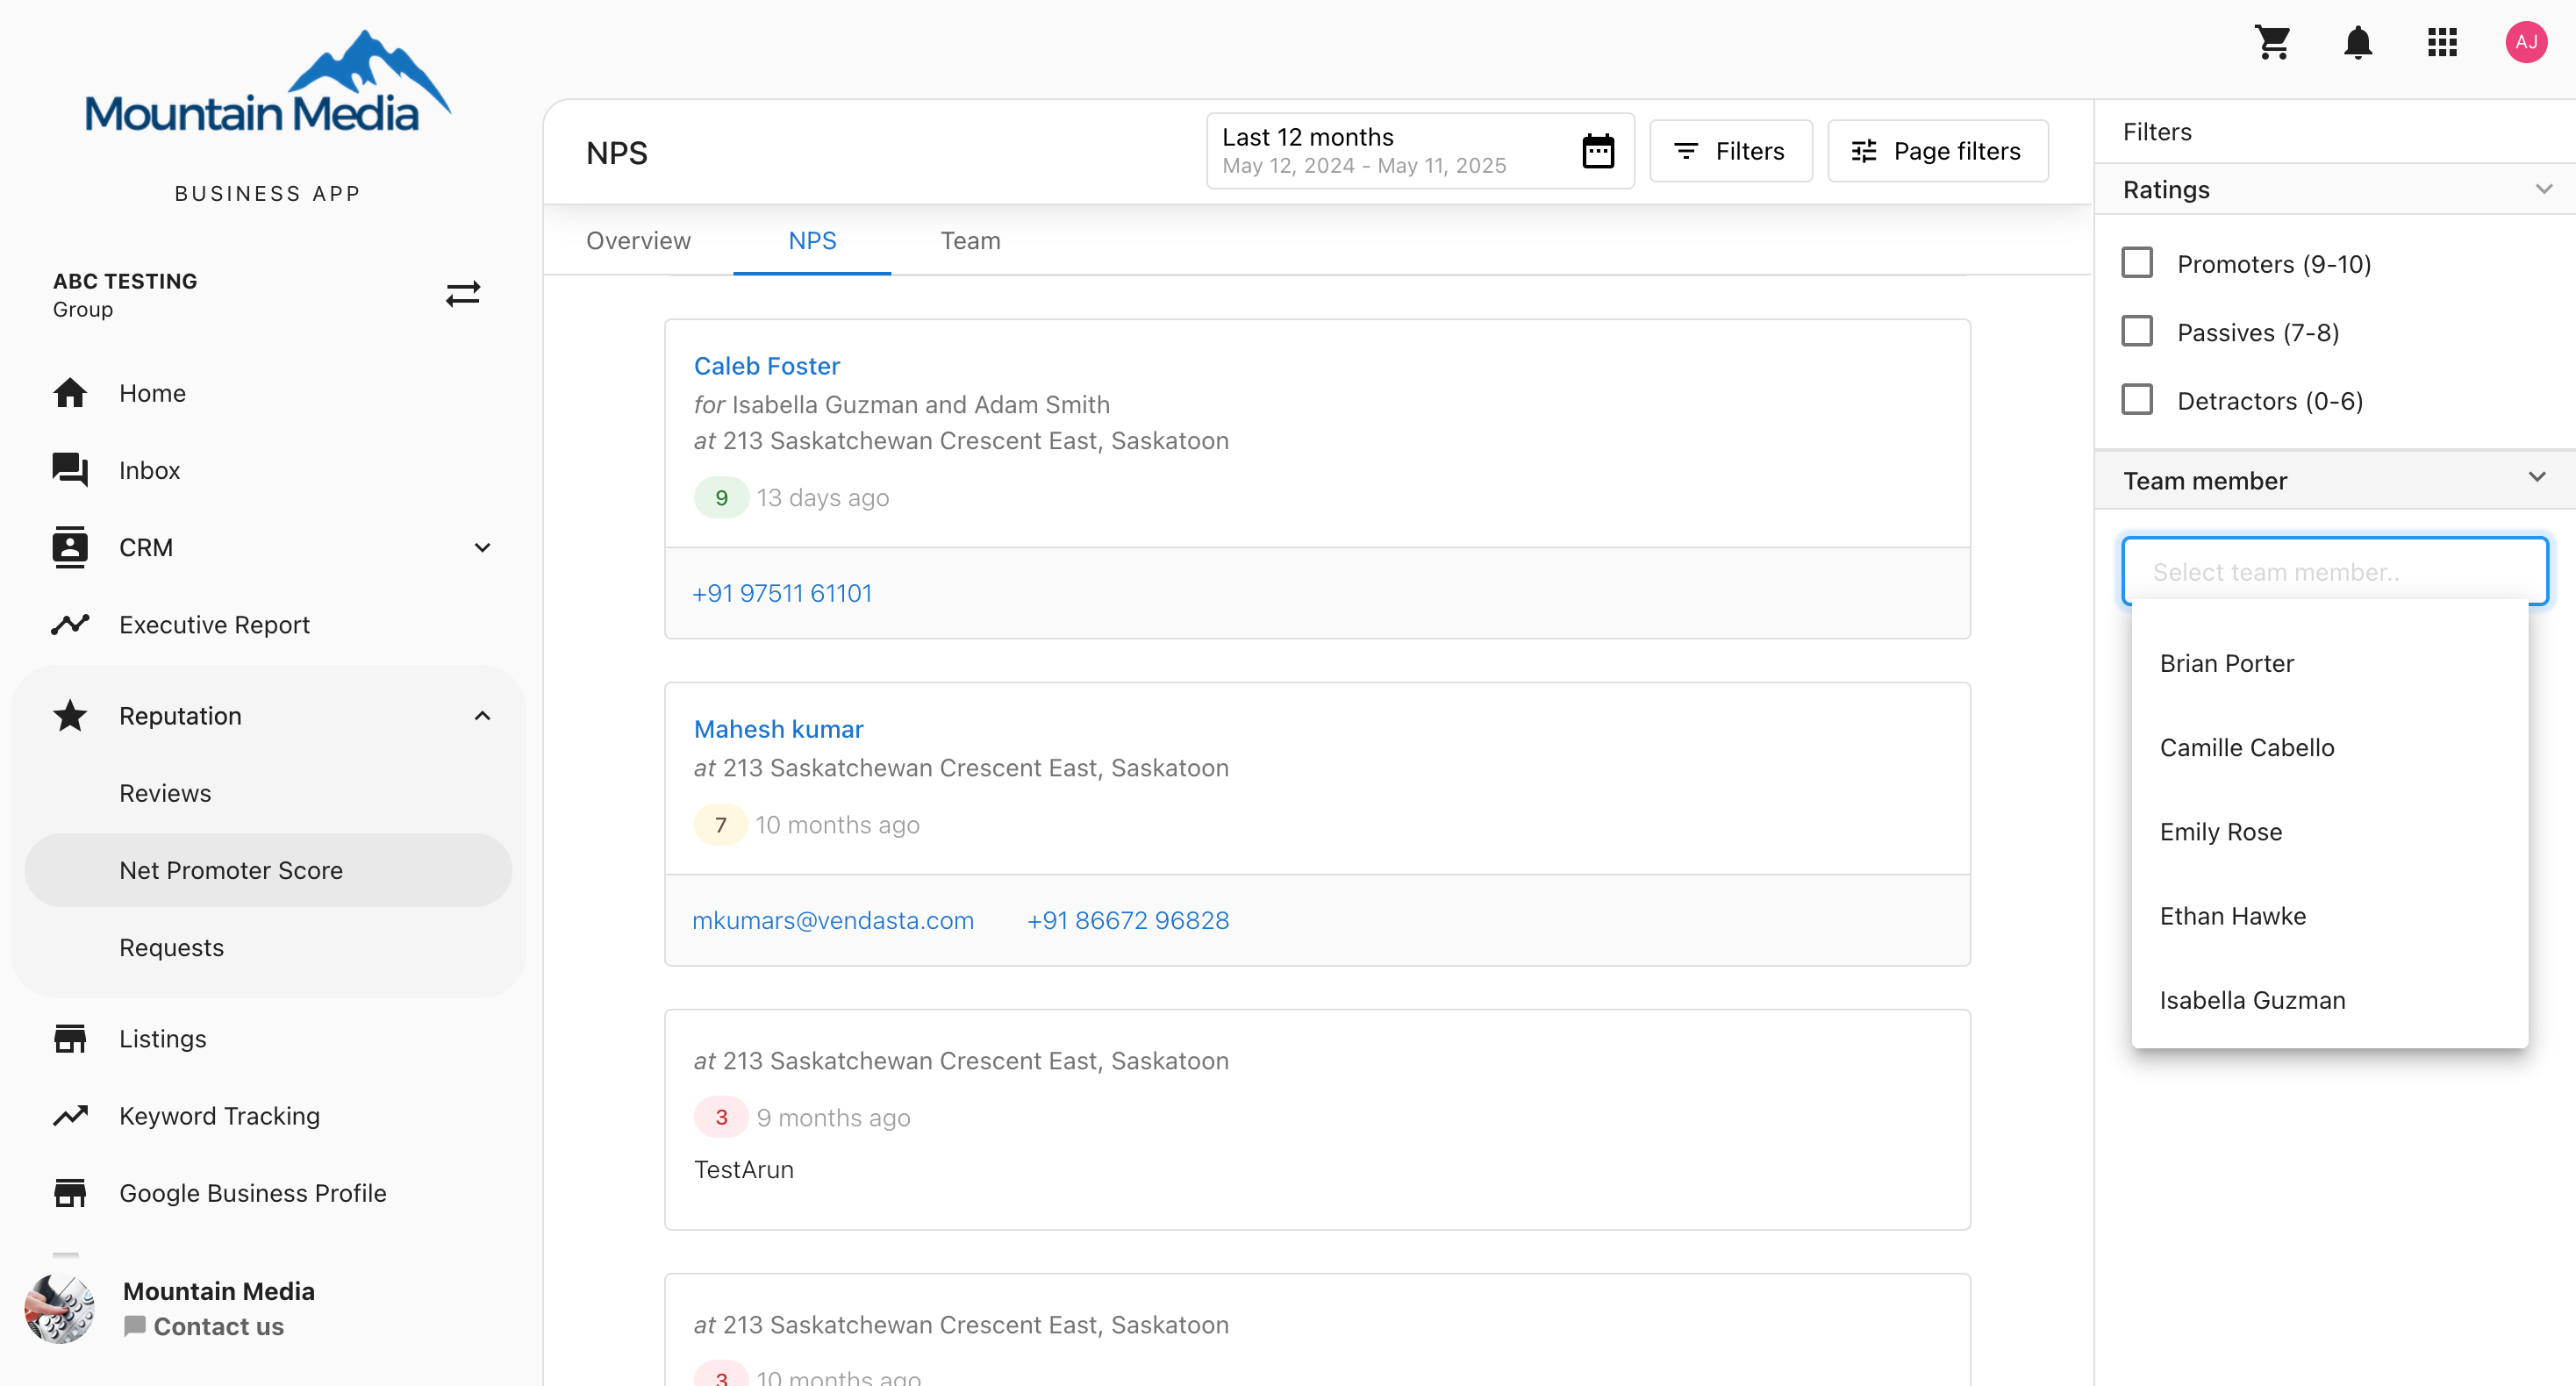Open Caleb Foster's profile link
2576x1386 pixels.
point(767,366)
